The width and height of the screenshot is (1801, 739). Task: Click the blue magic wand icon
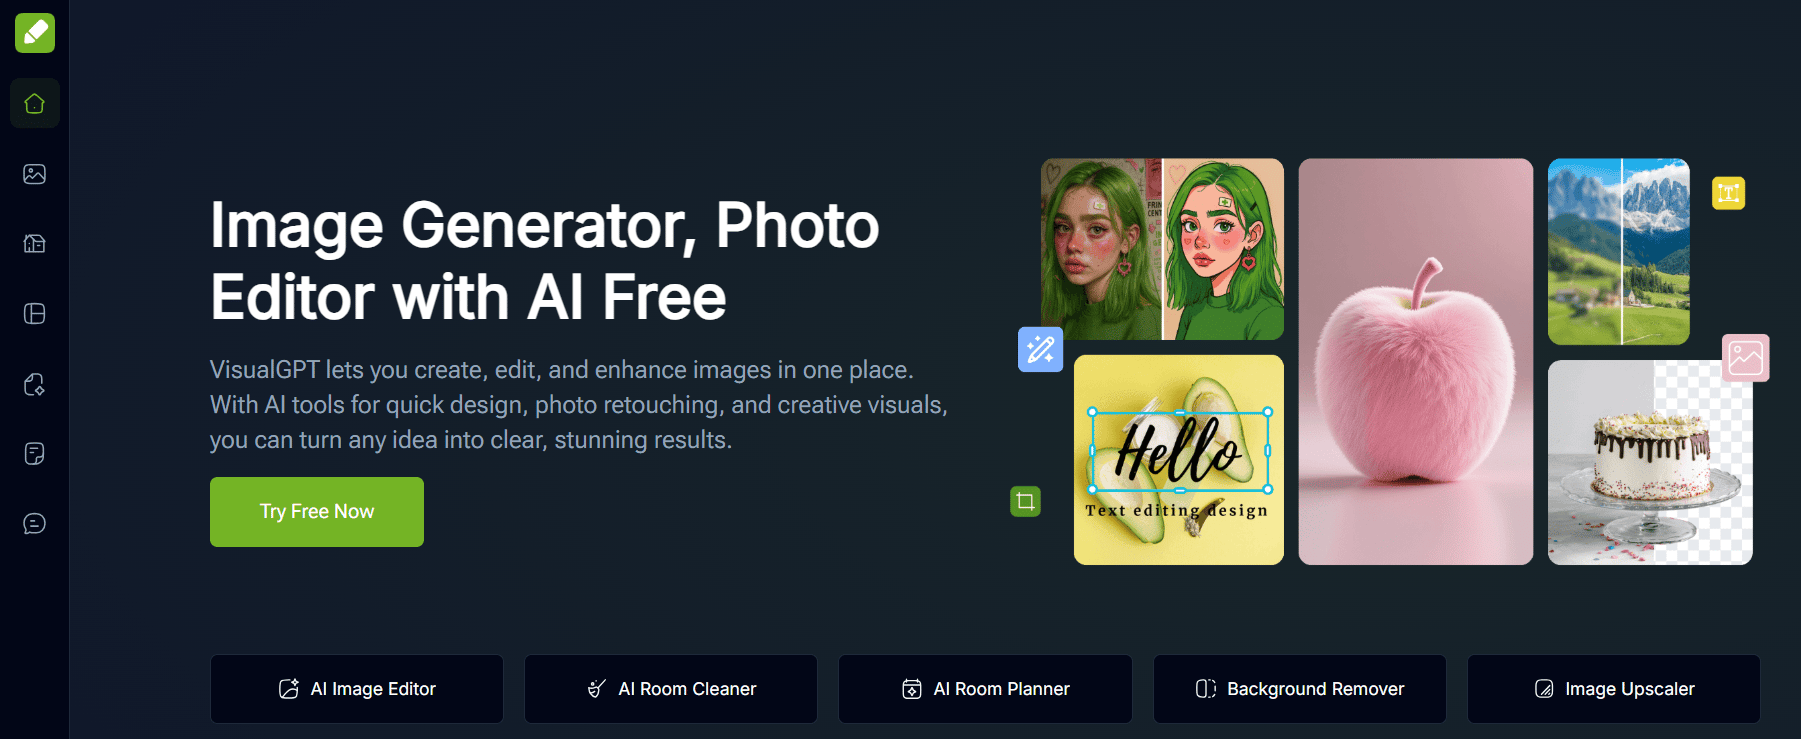tap(1040, 349)
